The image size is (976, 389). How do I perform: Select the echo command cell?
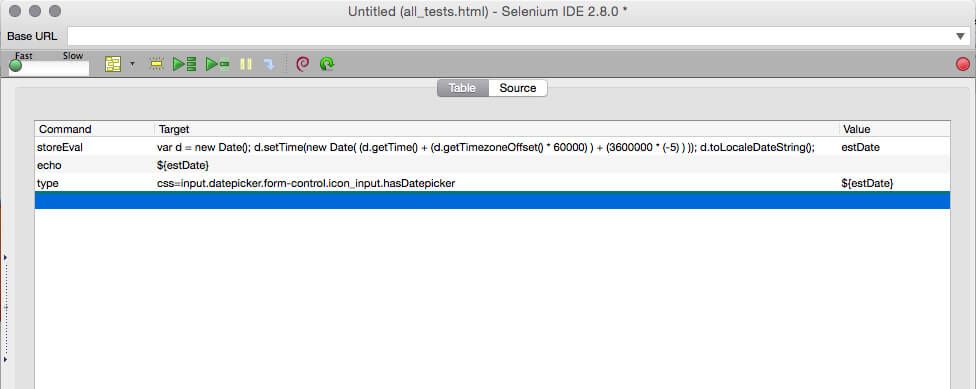49,166
